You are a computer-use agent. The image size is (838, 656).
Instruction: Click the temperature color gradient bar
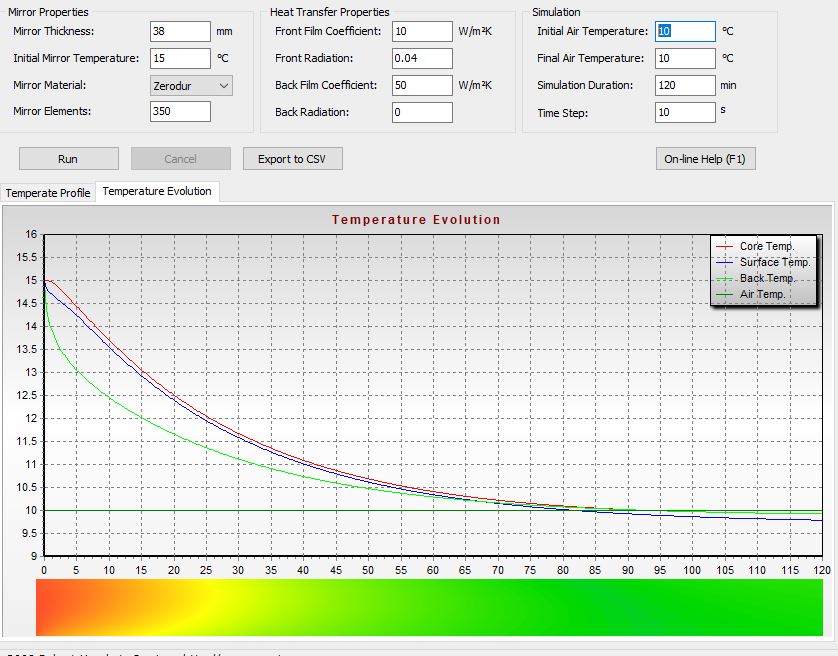click(429, 607)
